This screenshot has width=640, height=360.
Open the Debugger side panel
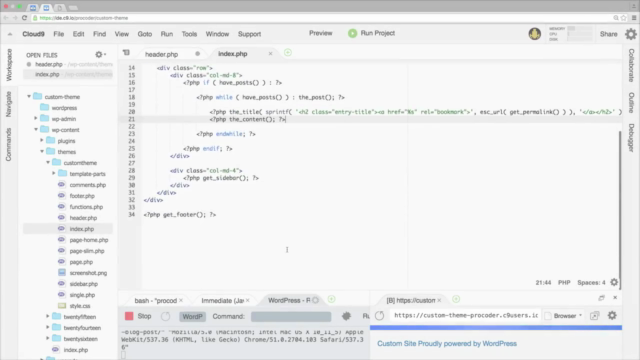[631, 138]
